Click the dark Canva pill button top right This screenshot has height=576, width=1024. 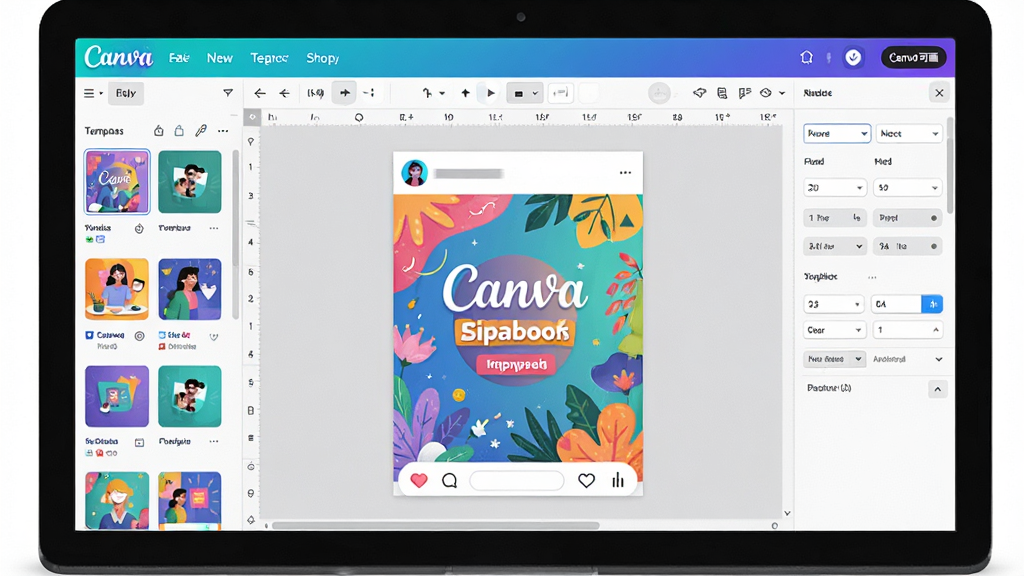pyautogui.click(x=913, y=57)
